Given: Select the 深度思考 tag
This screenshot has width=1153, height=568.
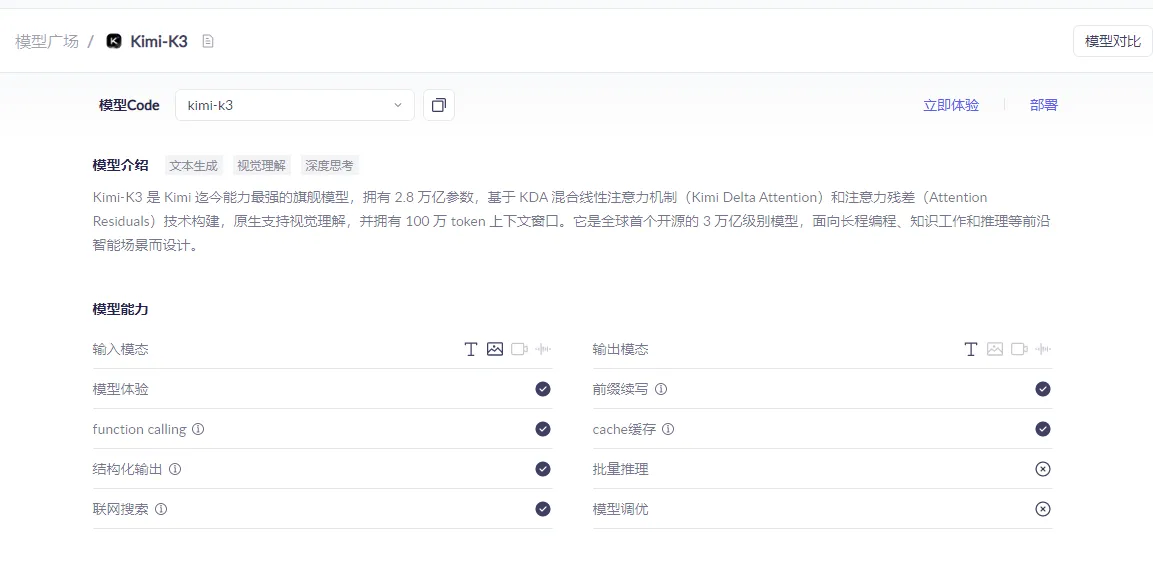Looking at the screenshot, I should [329, 166].
